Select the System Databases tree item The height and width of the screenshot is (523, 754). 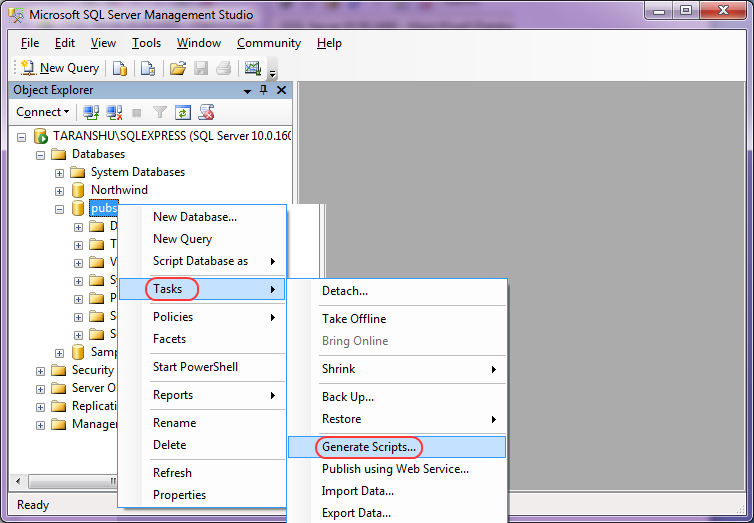[x=138, y=172]
